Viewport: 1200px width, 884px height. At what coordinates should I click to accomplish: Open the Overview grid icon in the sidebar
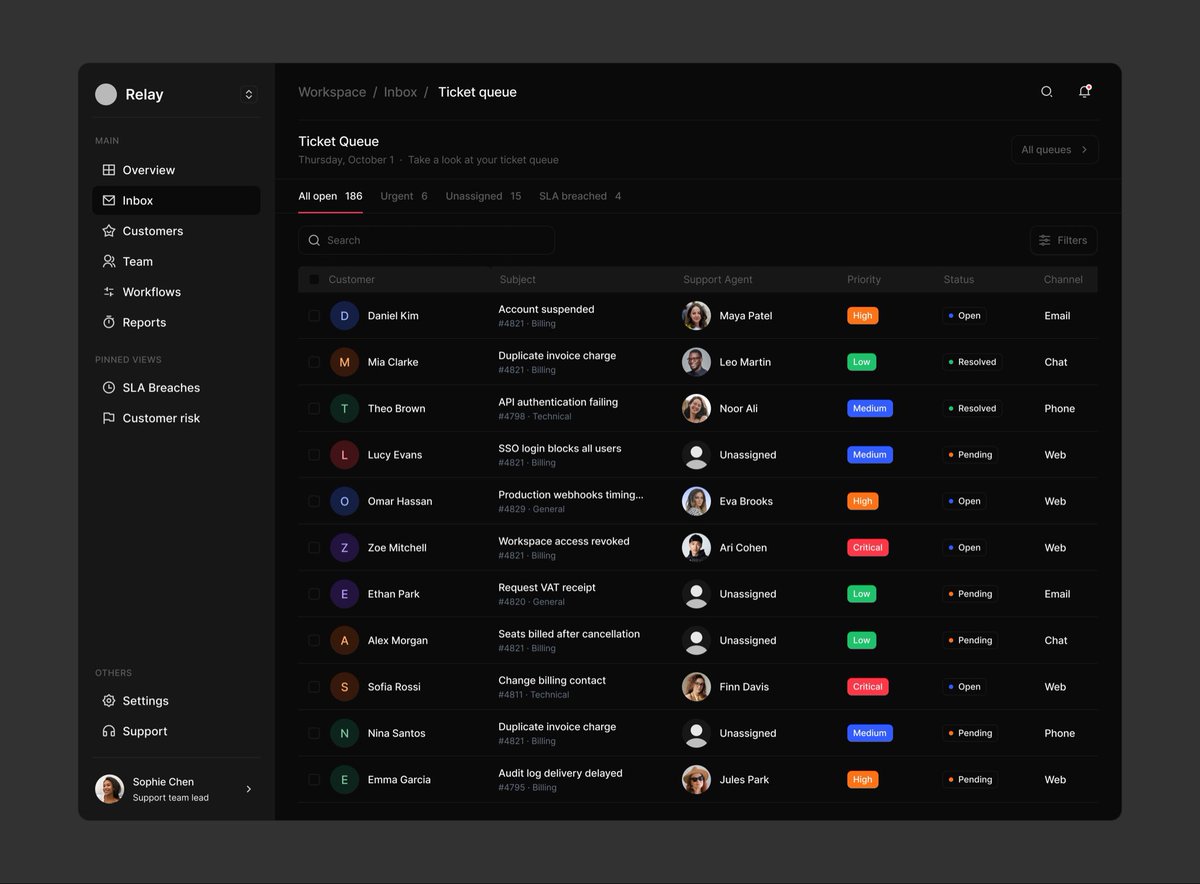point(109,170)
